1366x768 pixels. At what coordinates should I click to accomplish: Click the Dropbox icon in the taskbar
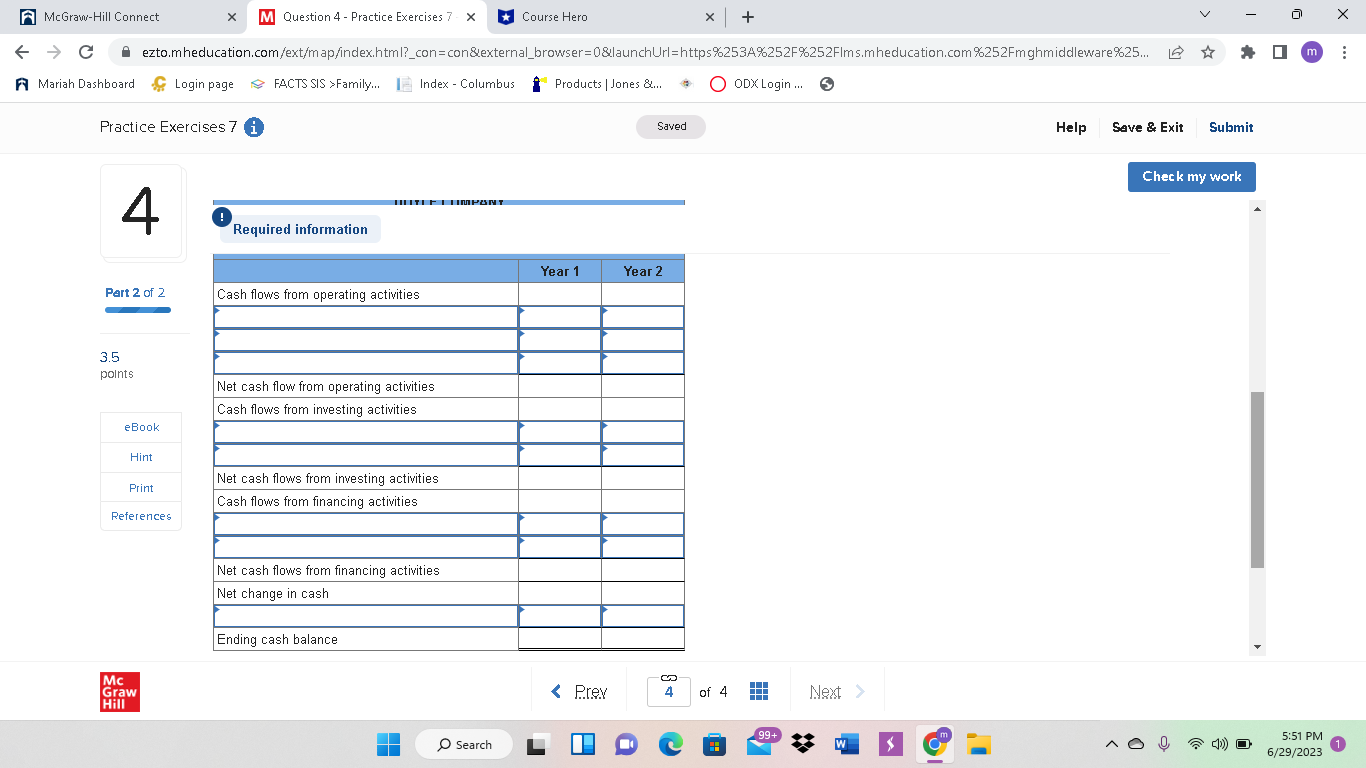pos(802,744)
